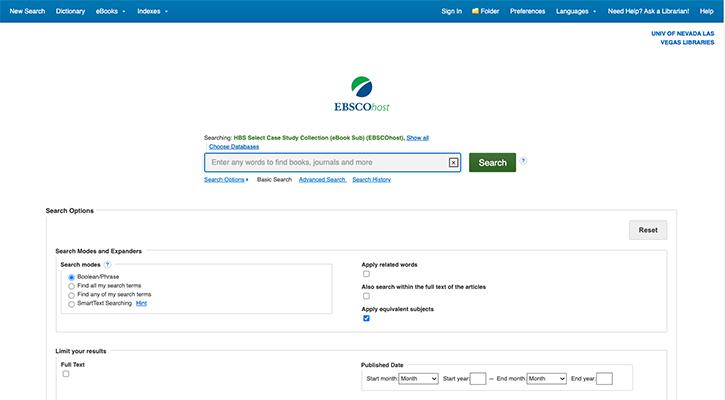Expand the Indexes menu

point(152,11)
